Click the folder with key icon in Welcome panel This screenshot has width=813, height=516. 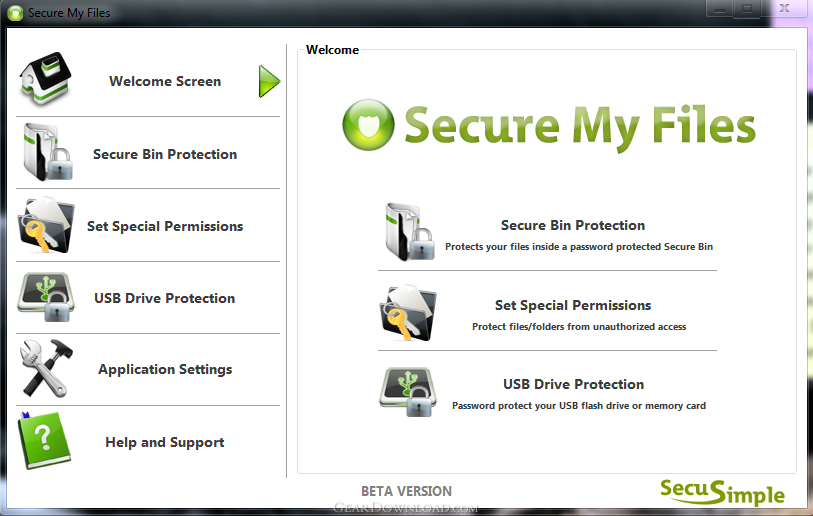(408, 312)
